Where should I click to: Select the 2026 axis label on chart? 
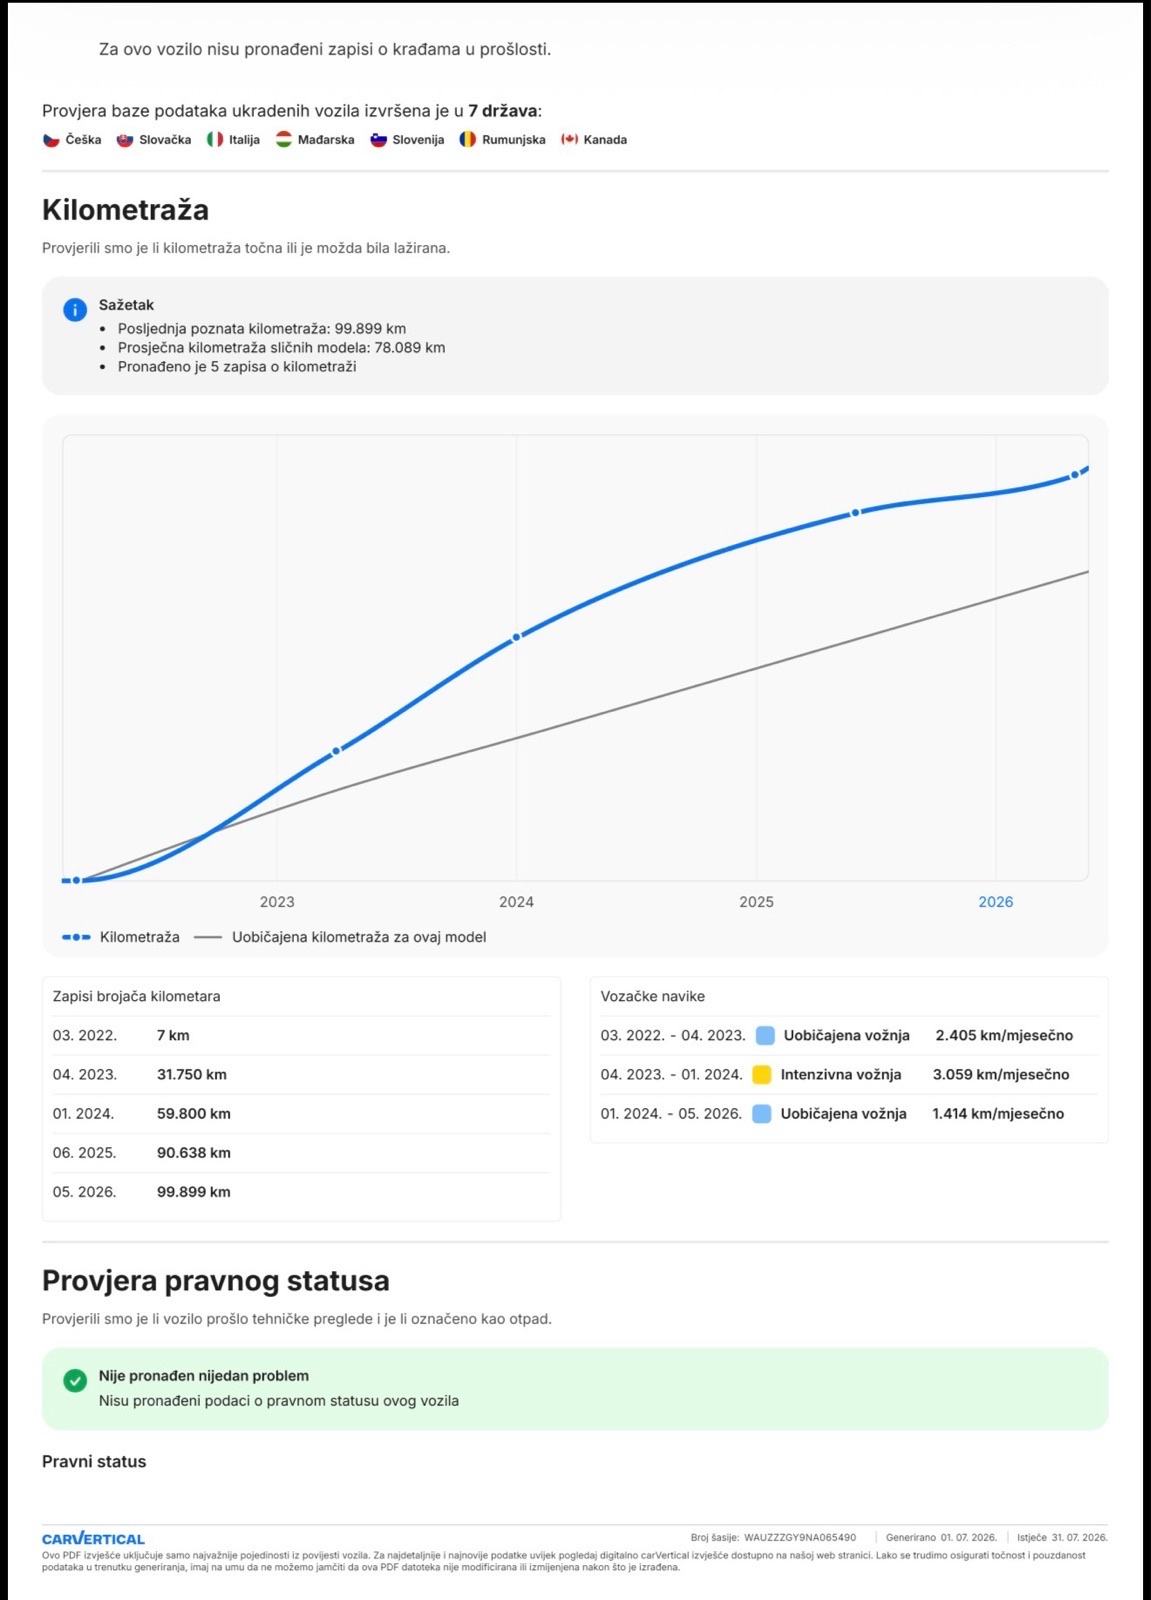[x=996, y=902]
